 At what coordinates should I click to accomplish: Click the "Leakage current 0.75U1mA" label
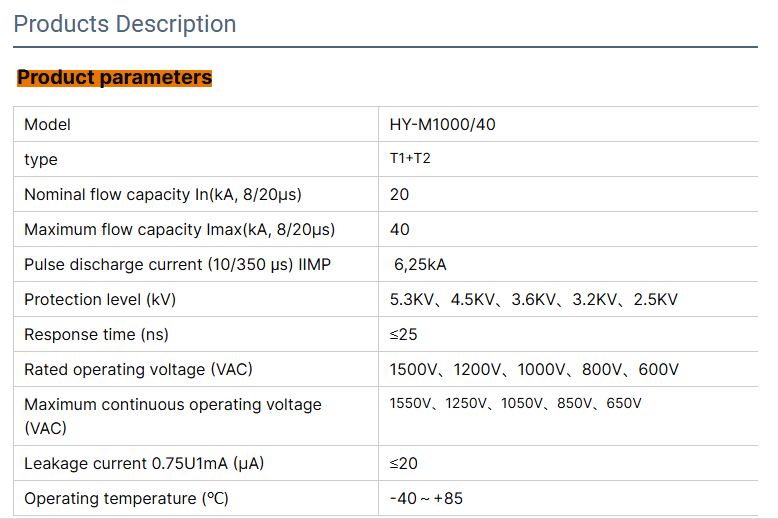pos(144,463)
